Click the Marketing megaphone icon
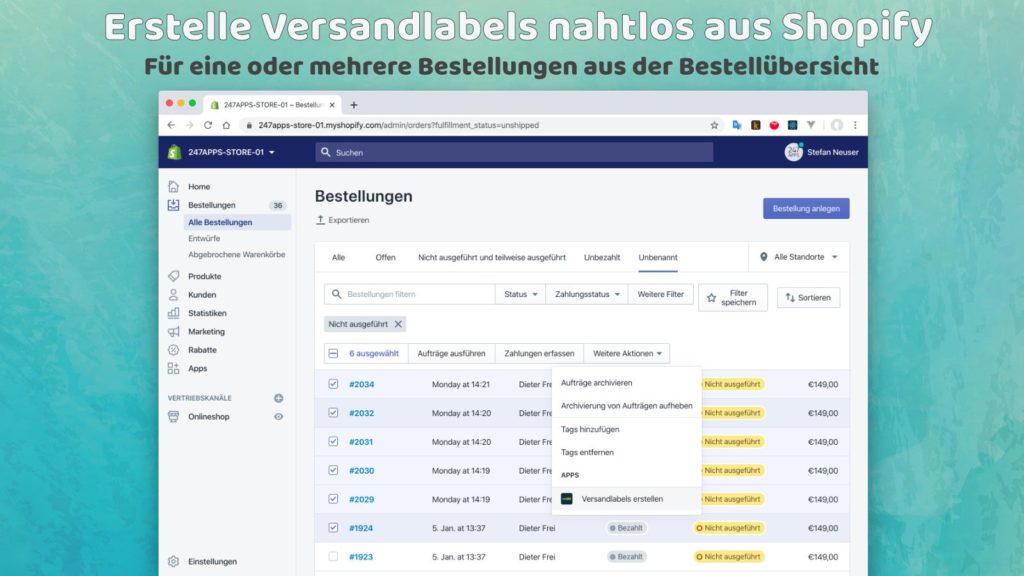 (x=173, y=332)
